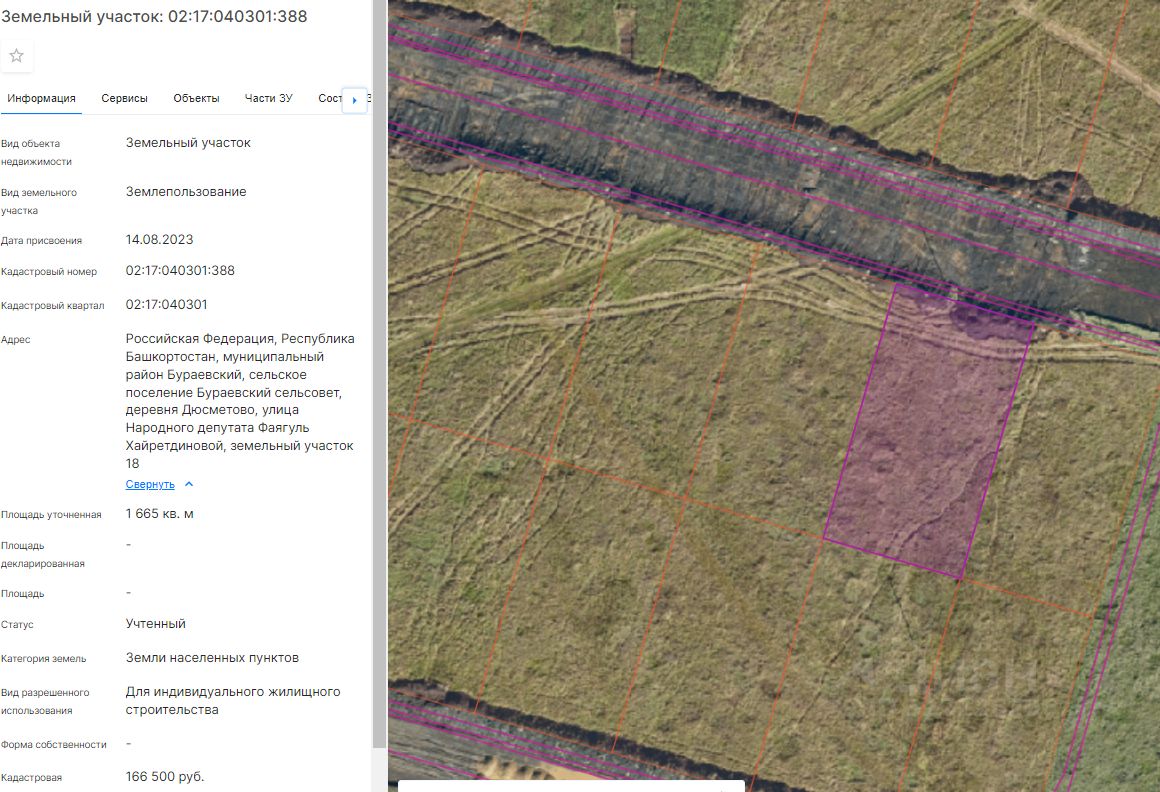The image size is (1160, 792).
Task: Click the Кадастровый квартал label
Action: [x=53, y=305]
